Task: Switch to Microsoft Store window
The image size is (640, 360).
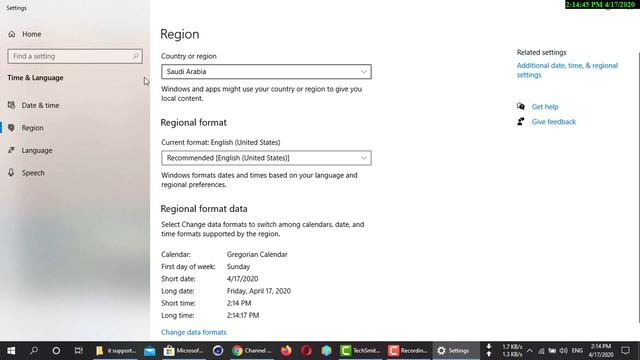Action: [183, 351]
